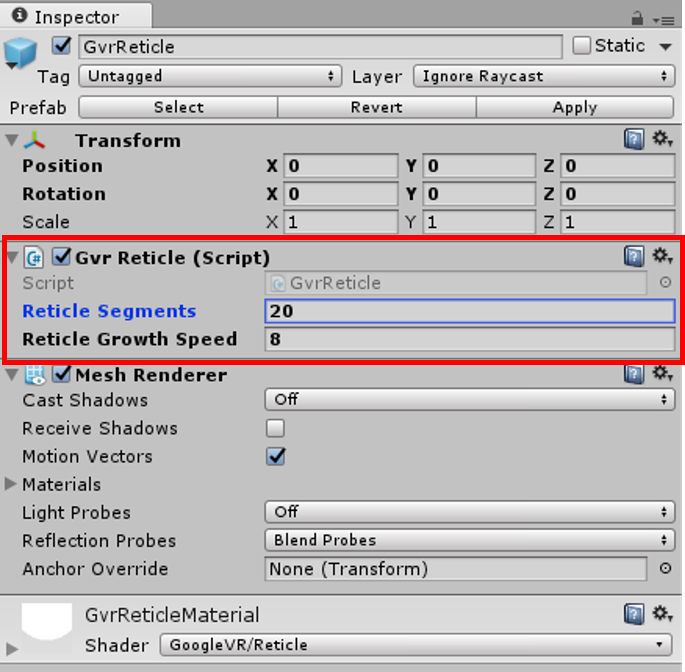Click the C# script icon of Gvr Reticle
Viewport: 685px width, 672px height.
coord(34,257)
